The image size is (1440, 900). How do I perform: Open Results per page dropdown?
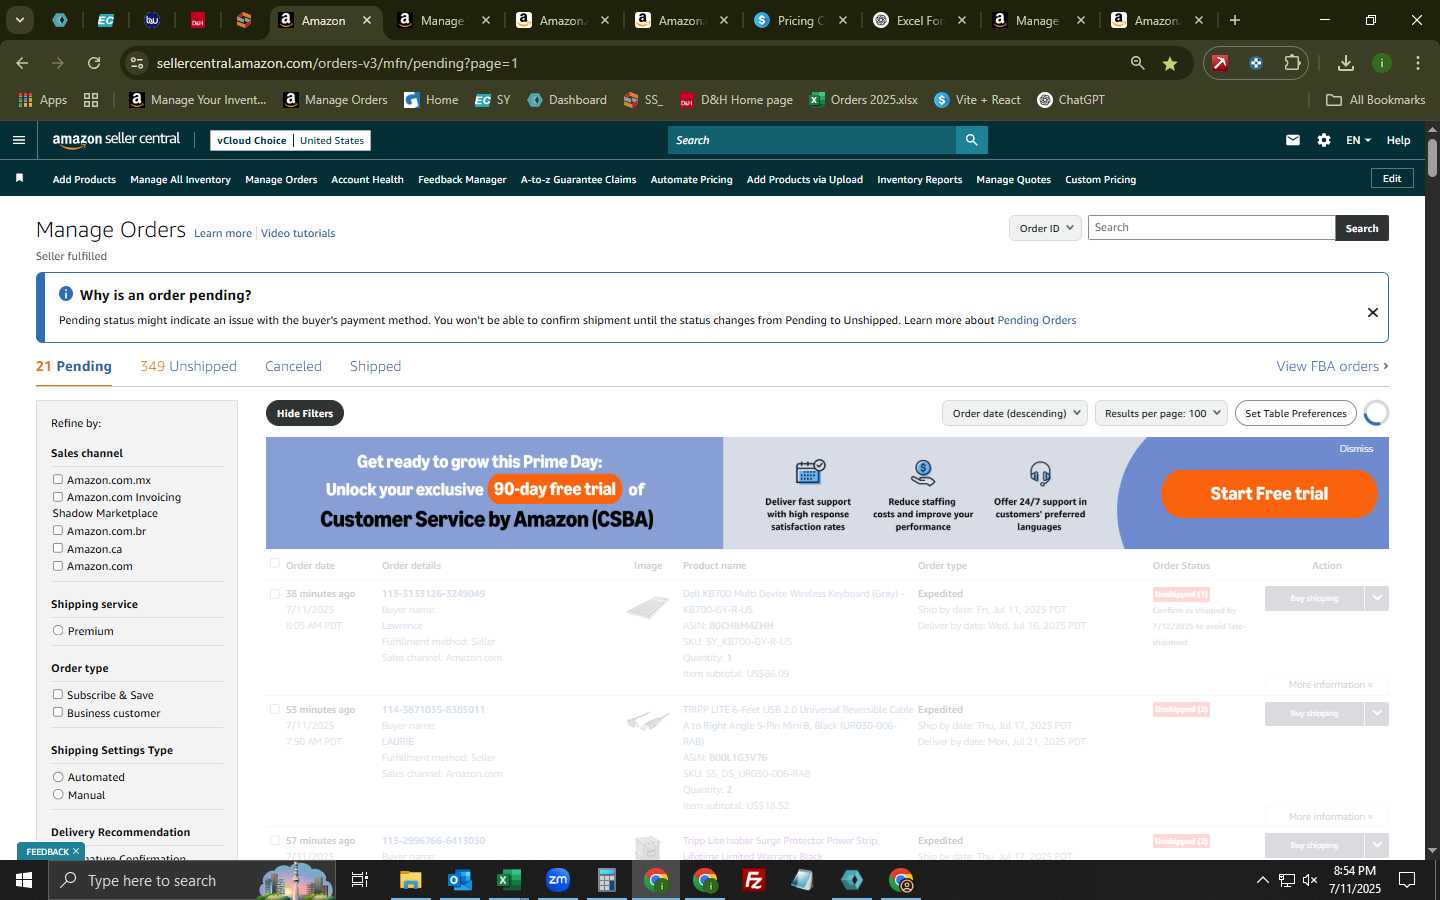tap(1161, 413)
